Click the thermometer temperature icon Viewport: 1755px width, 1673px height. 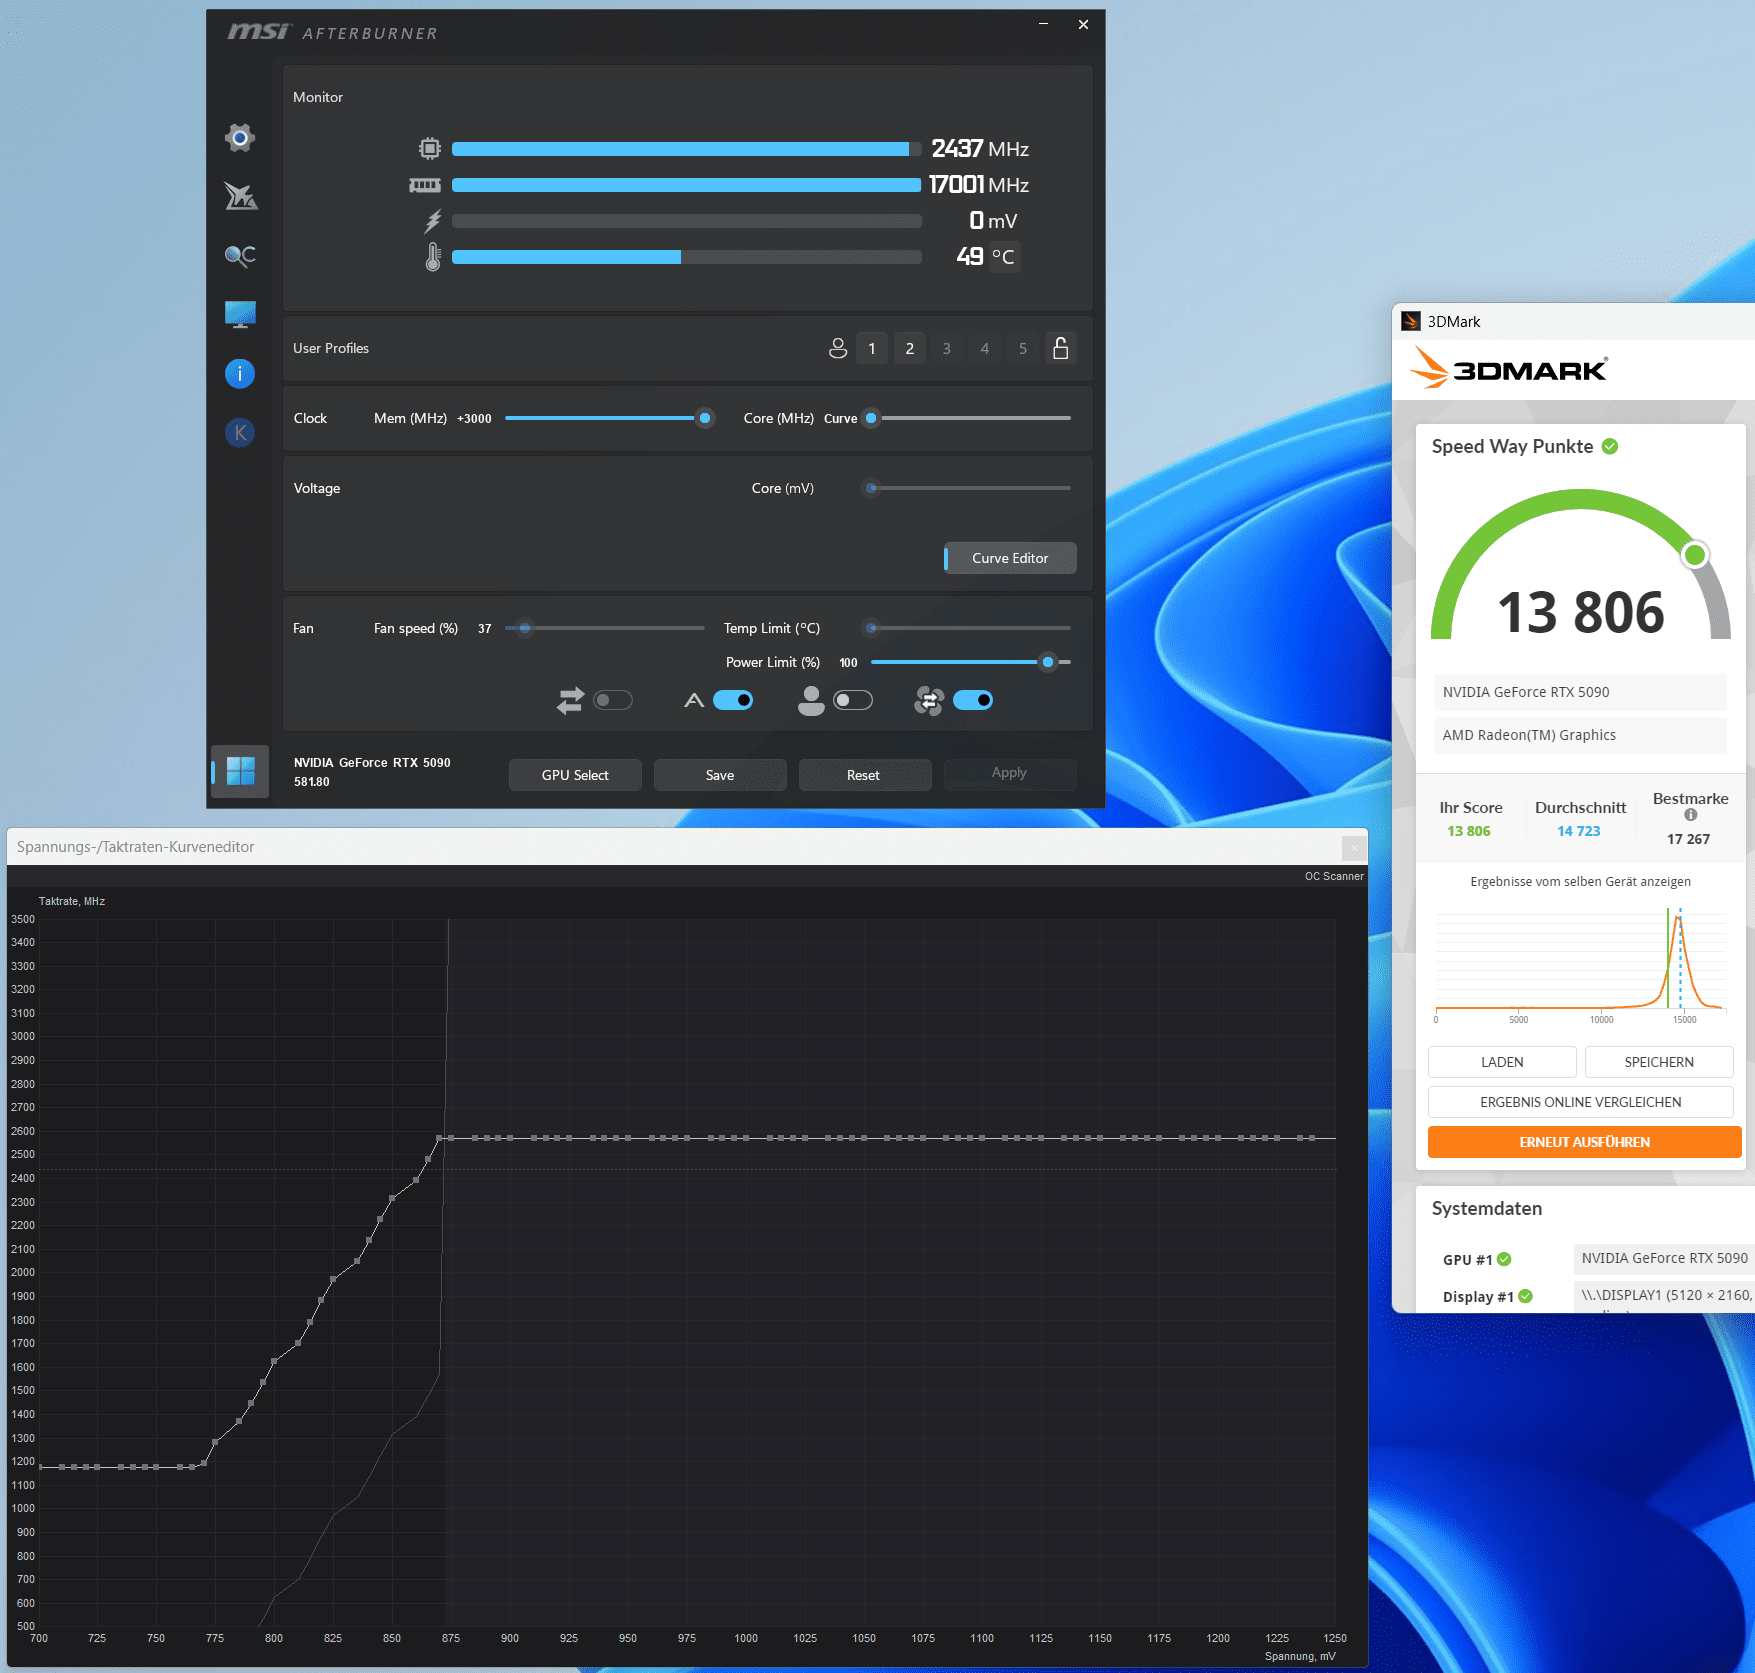(433, 257)
